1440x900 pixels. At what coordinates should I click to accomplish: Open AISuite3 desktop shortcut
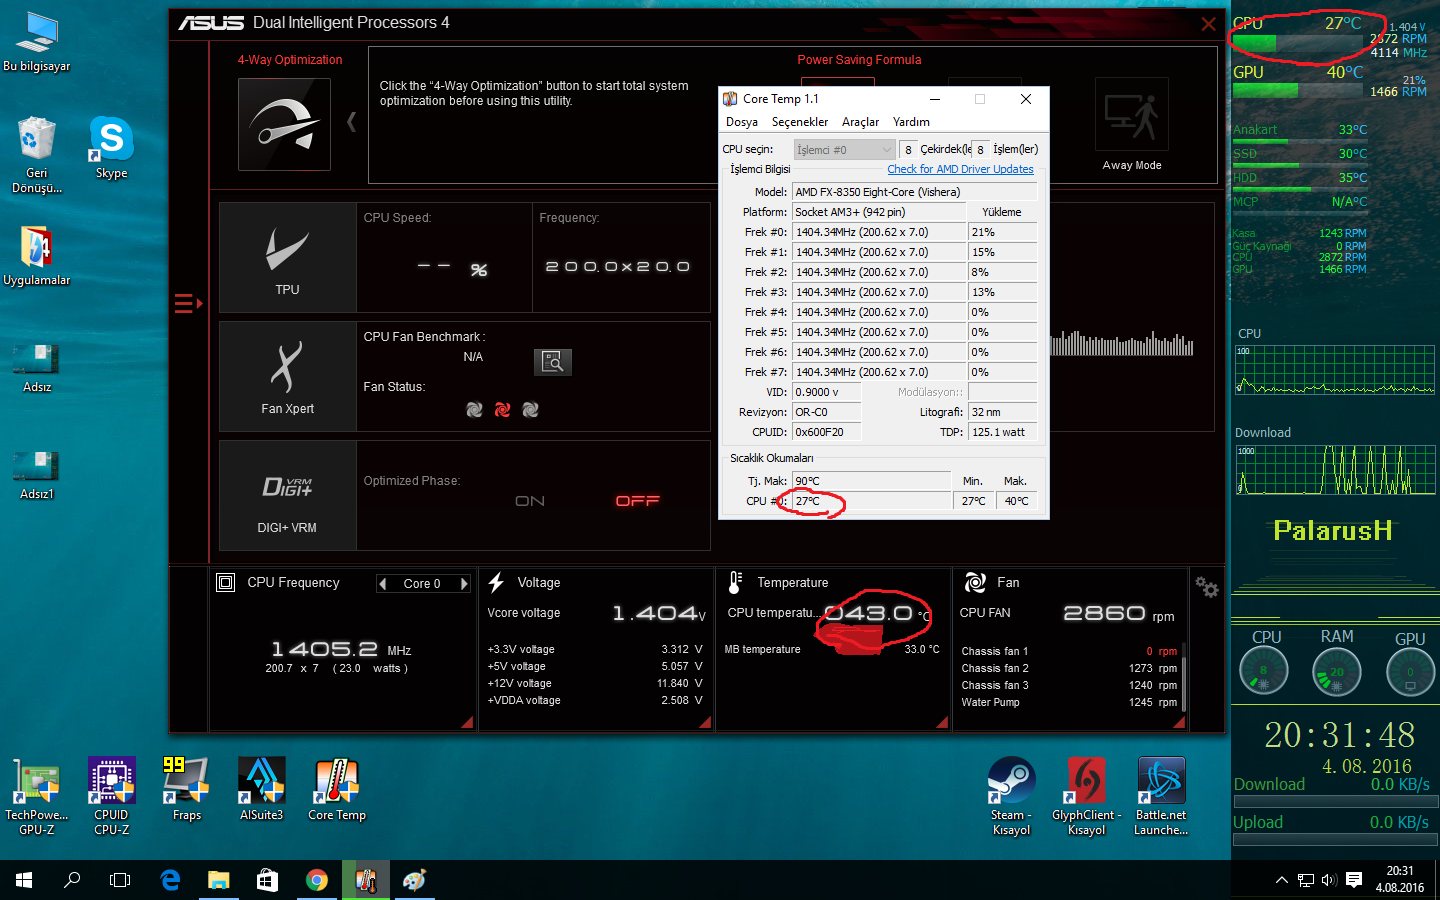tap(261, 790)
